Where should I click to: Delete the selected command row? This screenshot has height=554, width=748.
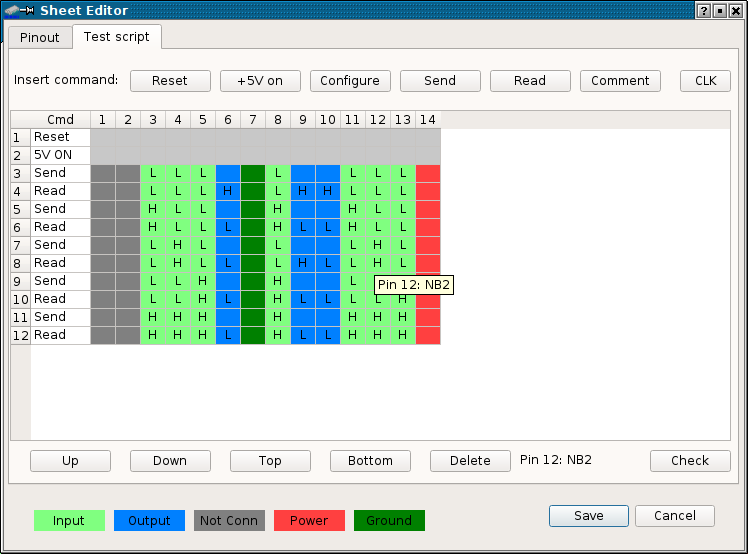click(470, 461)
